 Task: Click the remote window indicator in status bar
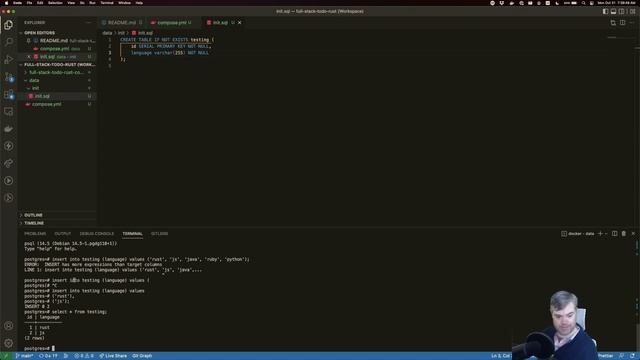click(x=6, y=356)
